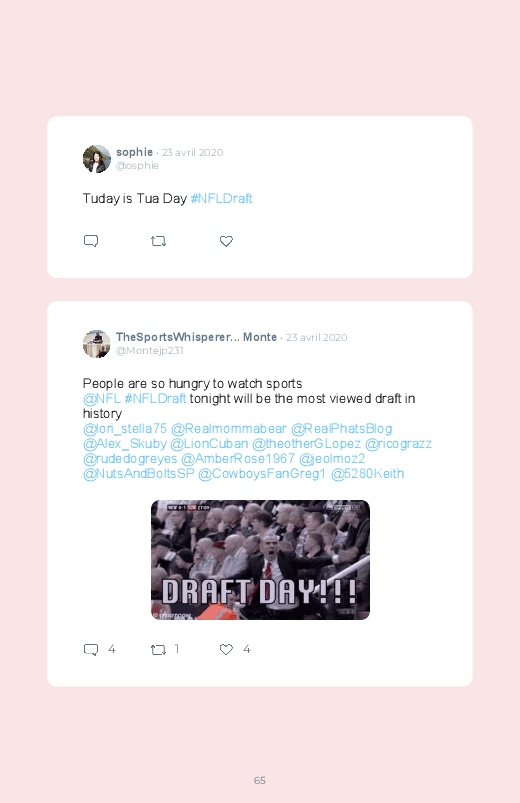Retweet the TheSportsWhisperer tweet

point(158,649)
